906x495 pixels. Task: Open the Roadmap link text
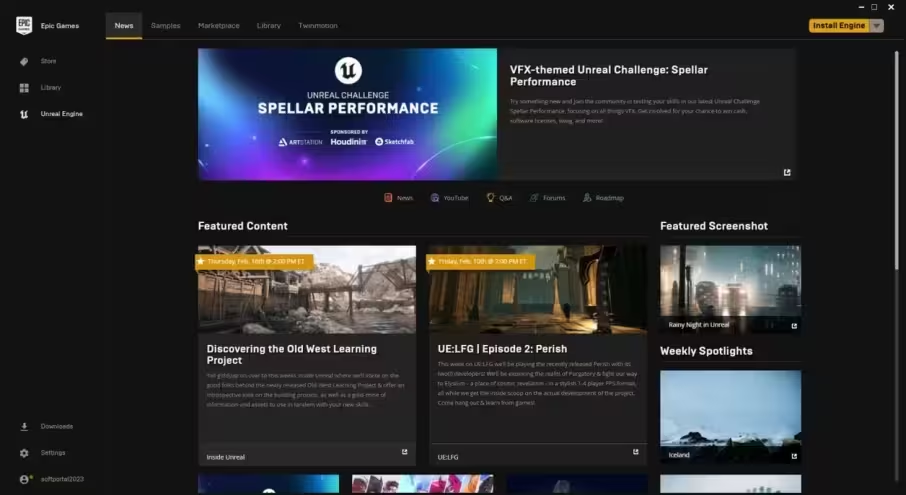coord(610,198)
